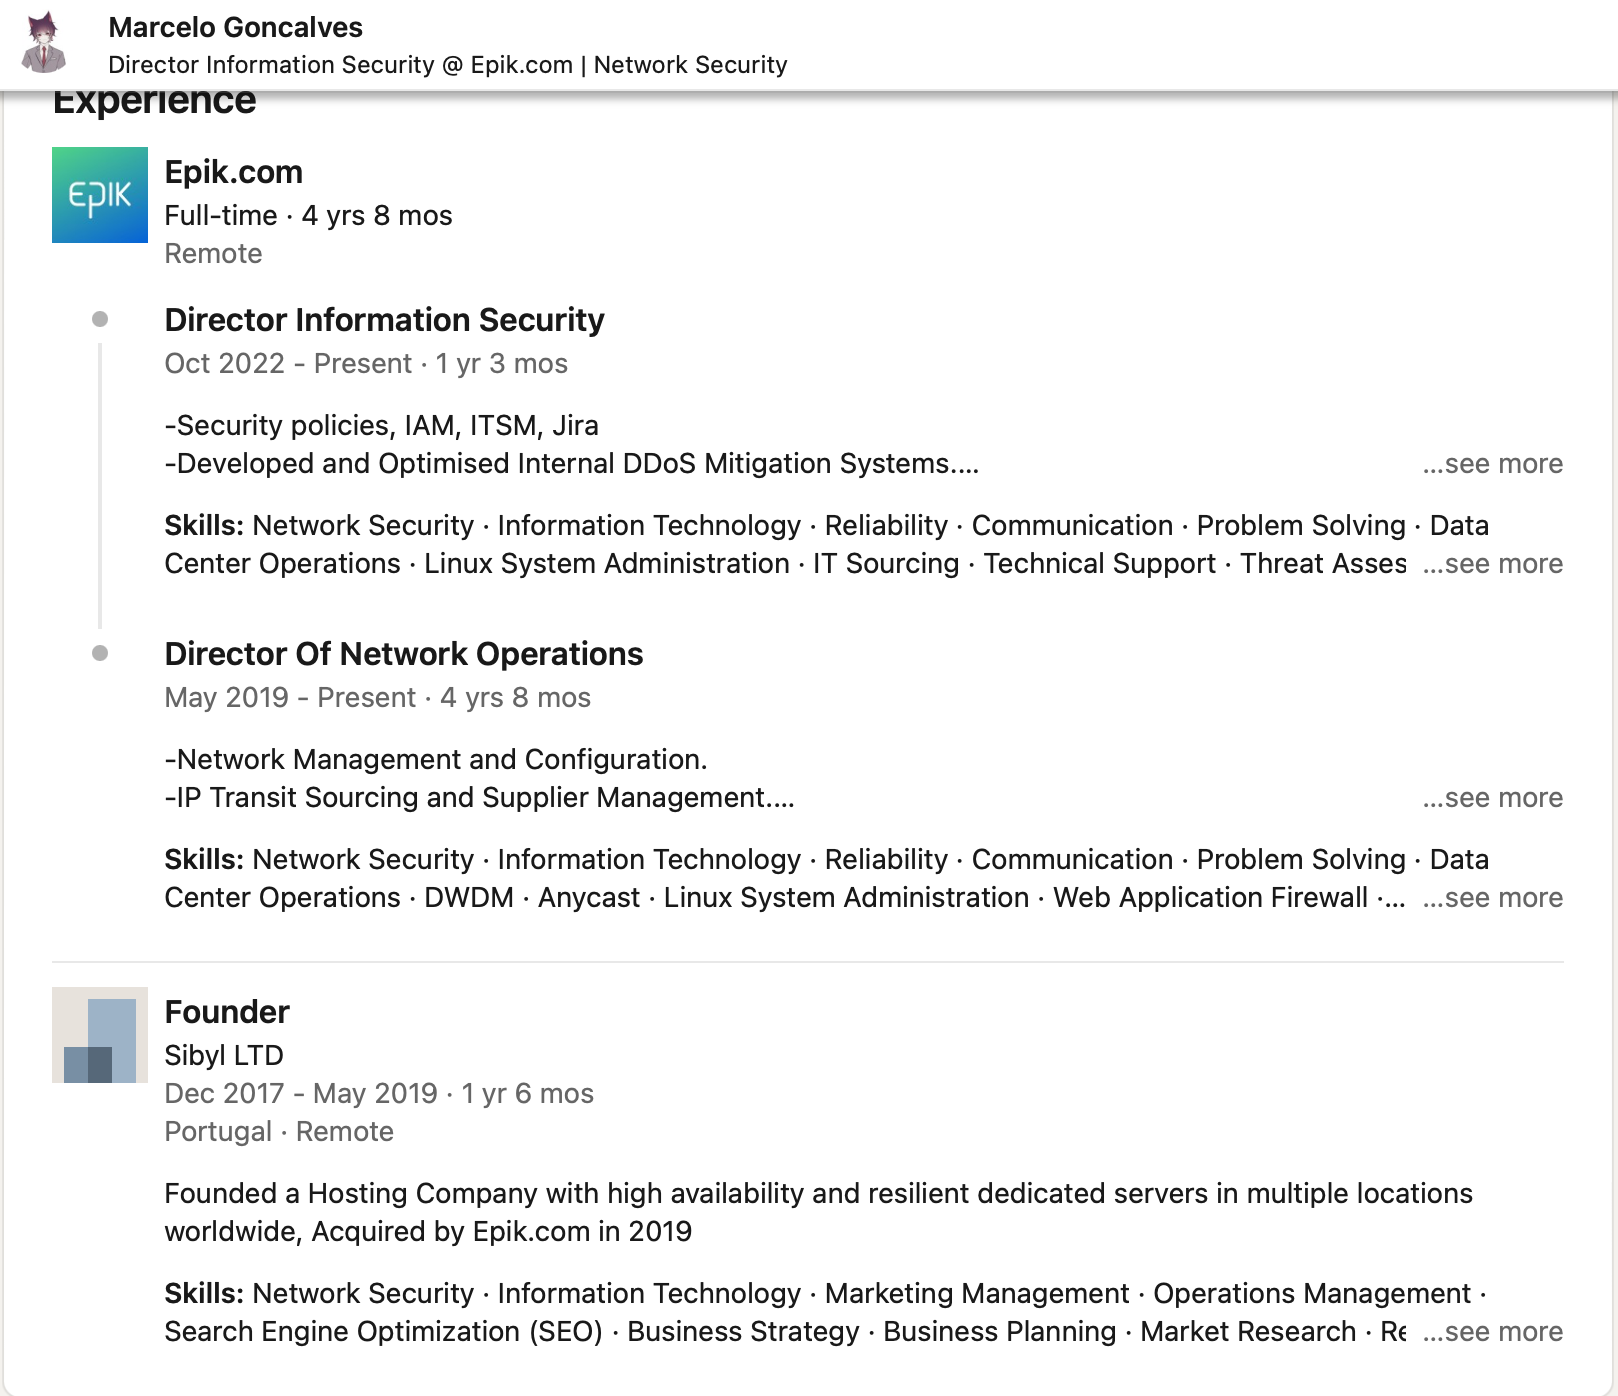Click the Experience section heading
The image size is (1618, 1396).
click(x=154, y=104)
